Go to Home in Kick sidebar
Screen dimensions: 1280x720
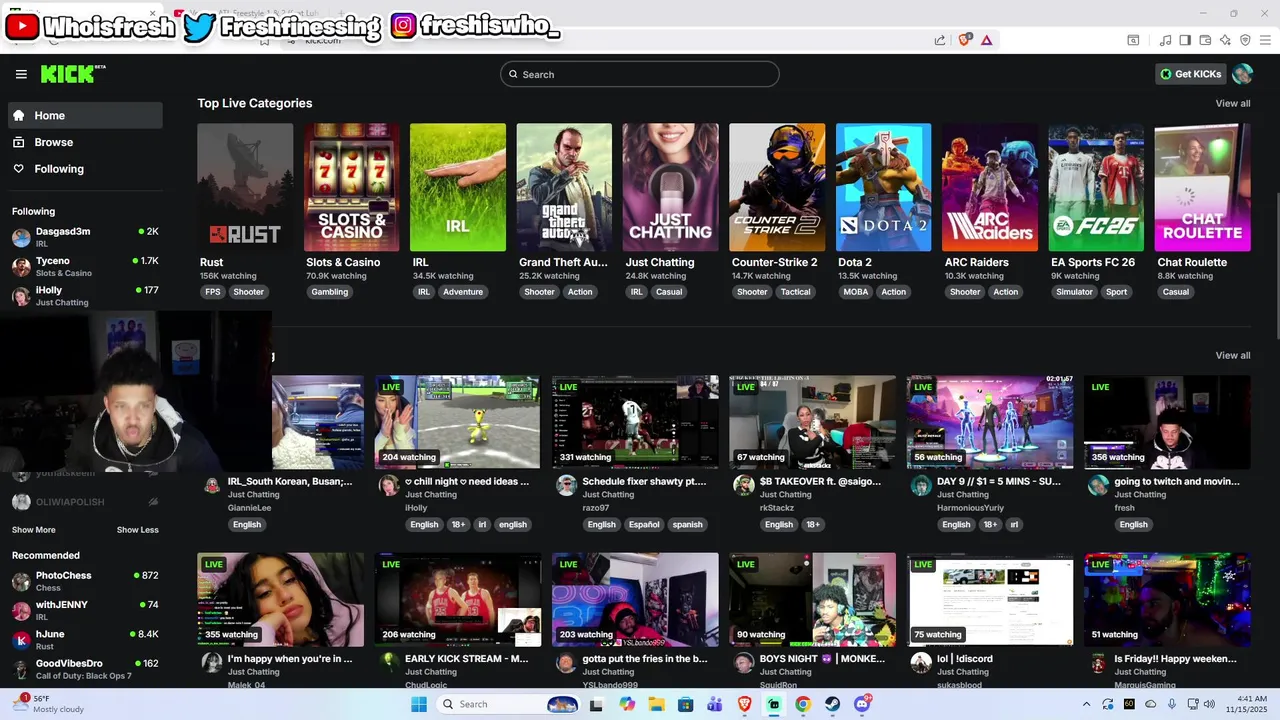click(x=85, y=115)
